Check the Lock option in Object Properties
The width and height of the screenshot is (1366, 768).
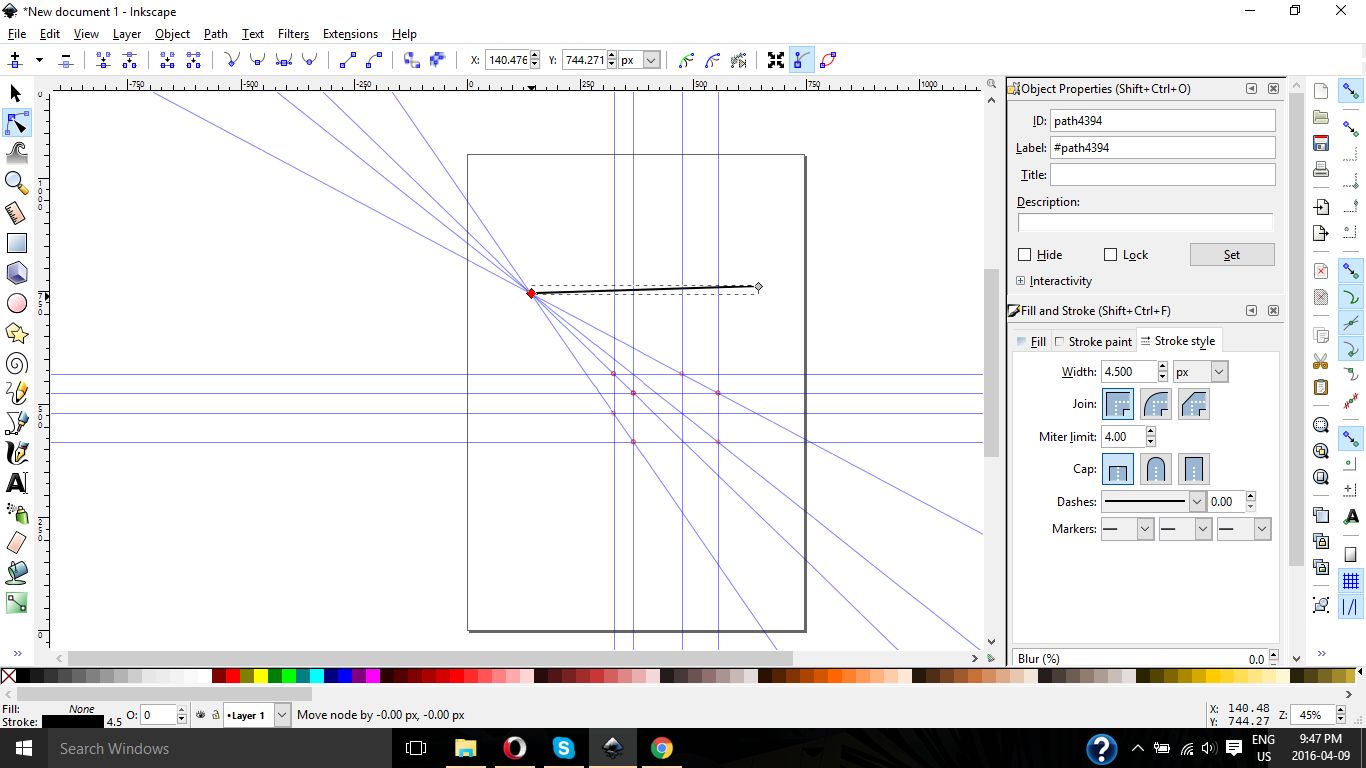coord(1111,254)
